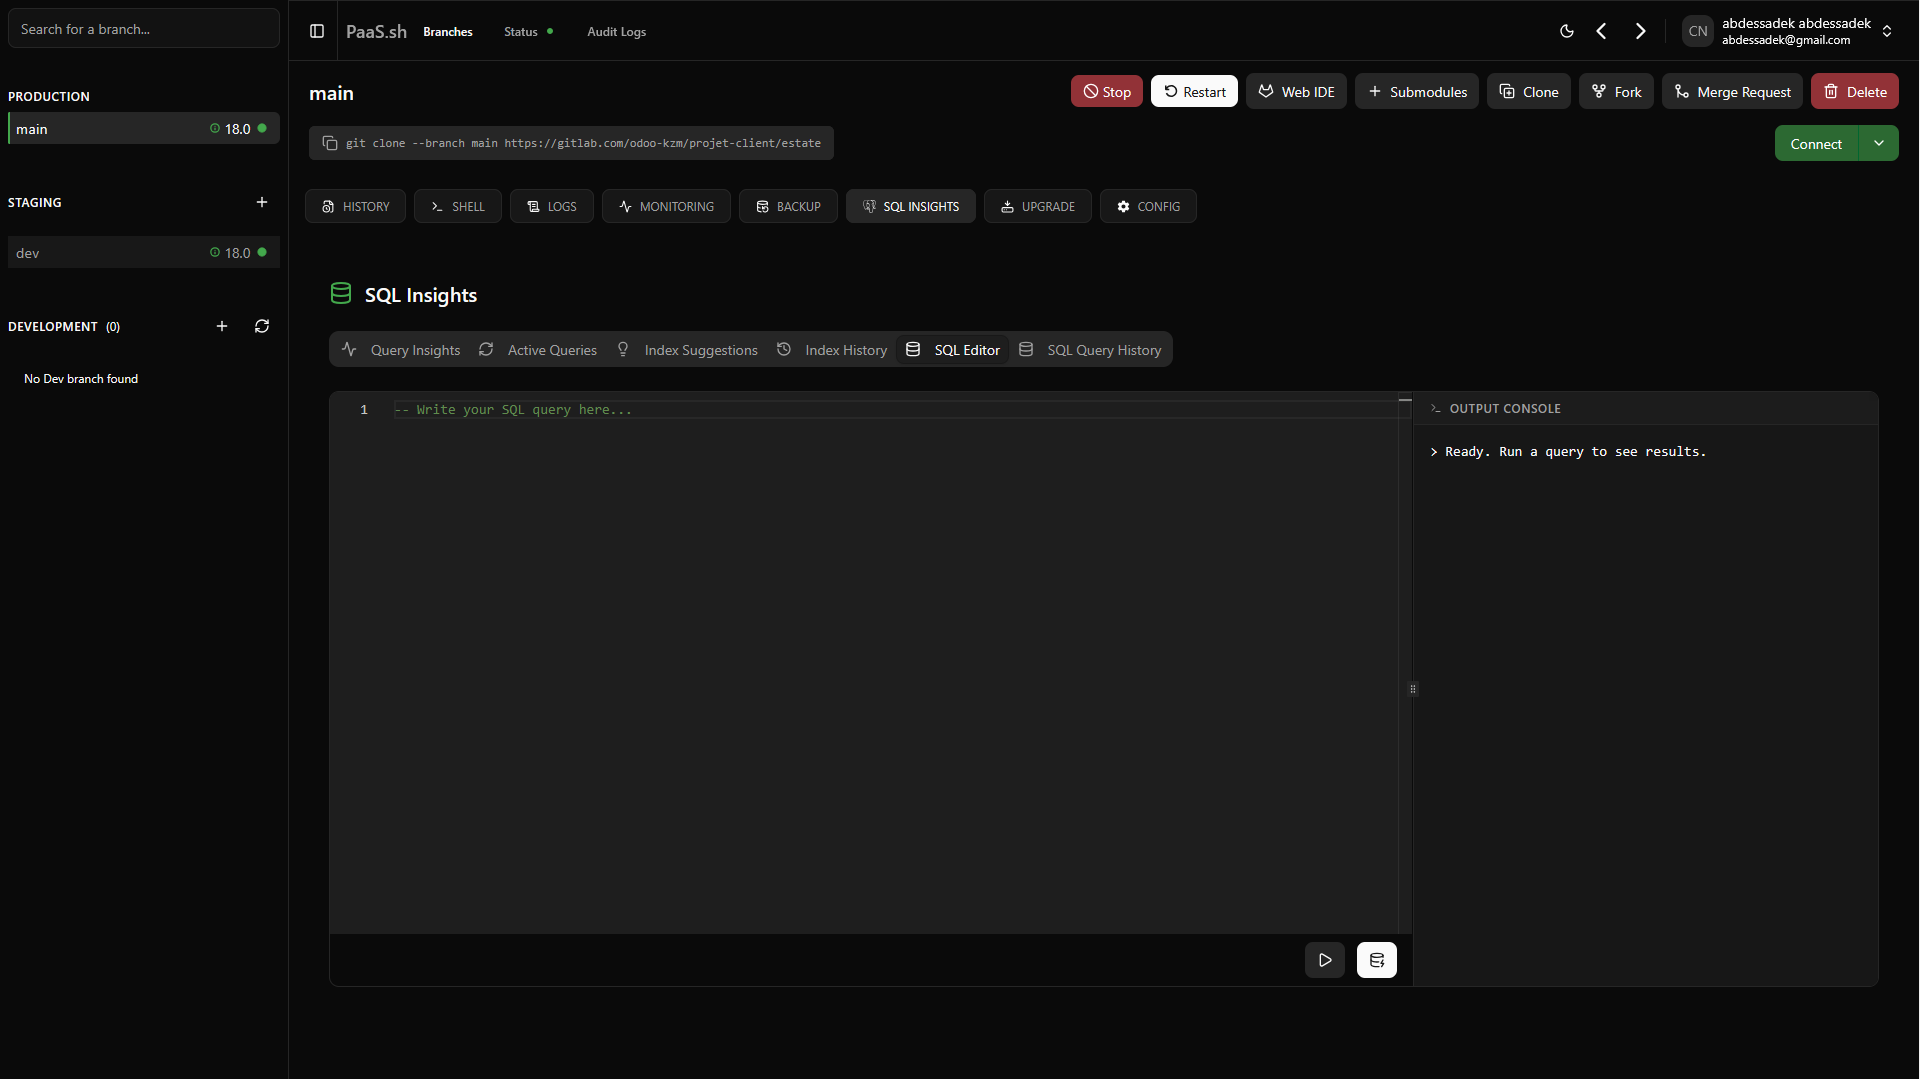This screenshot has height=1080, width=1920.
Task: Click the main branch green status dot
Action: tap(262, 128)
